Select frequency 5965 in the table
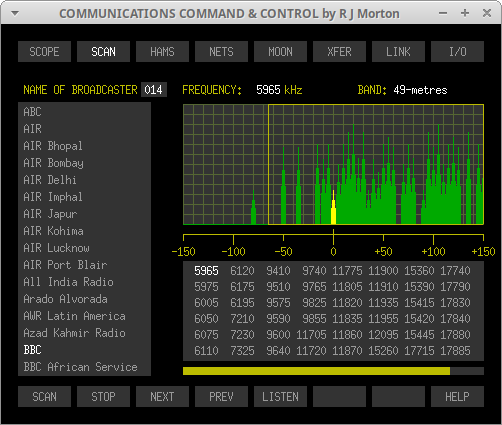The image size is (502, 425). [206, 271]
